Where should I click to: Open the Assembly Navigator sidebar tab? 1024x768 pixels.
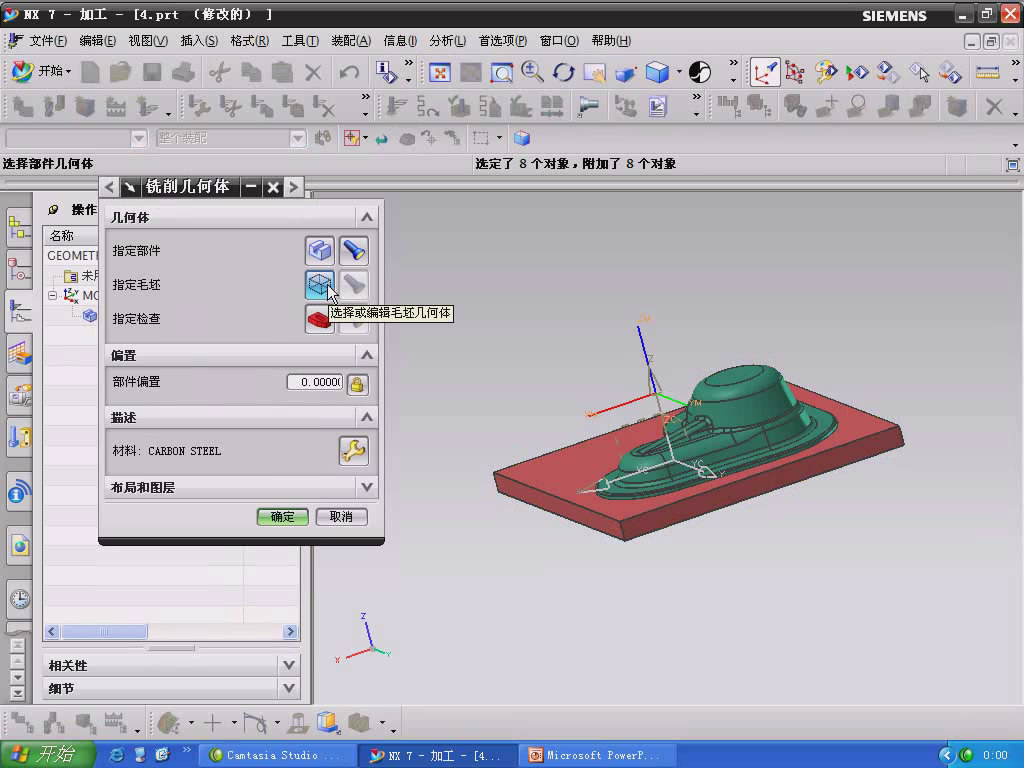click(x=19, y=228)
